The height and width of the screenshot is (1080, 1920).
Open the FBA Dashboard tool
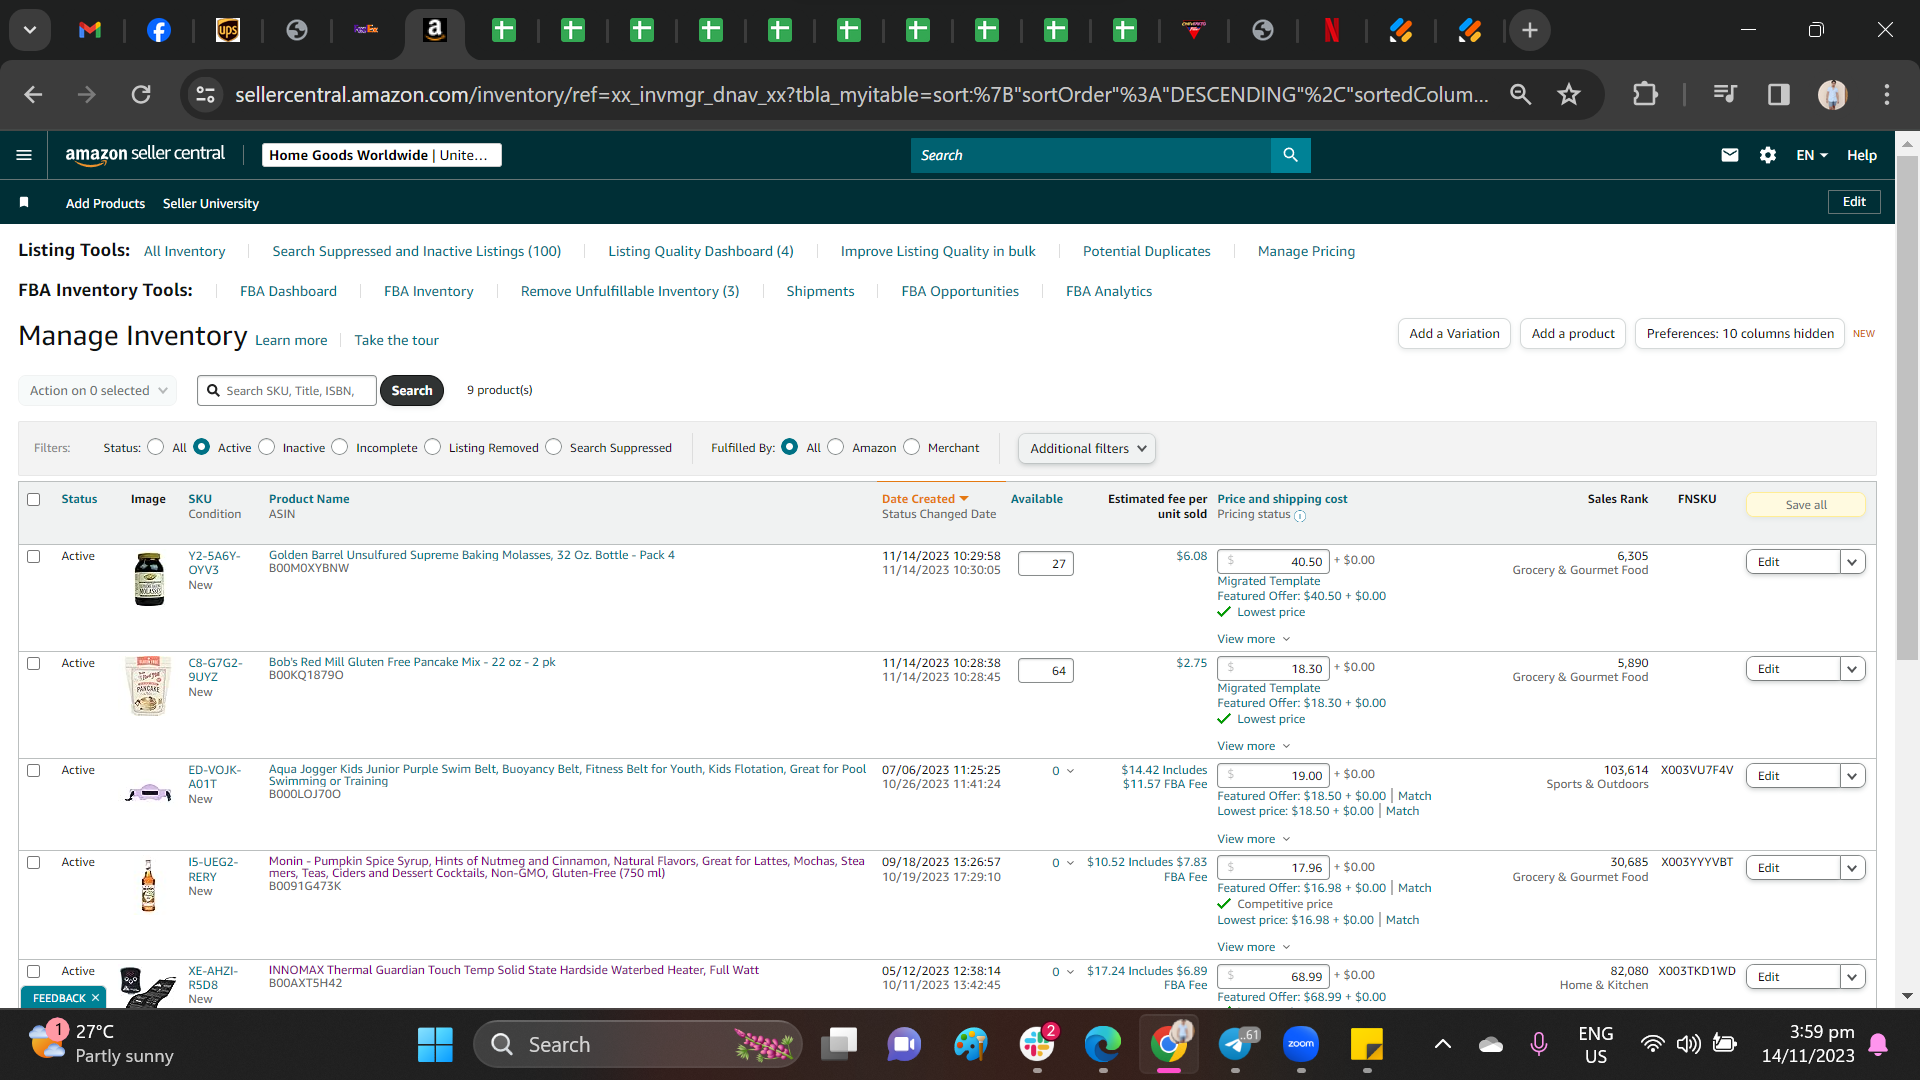click(288, 291)
